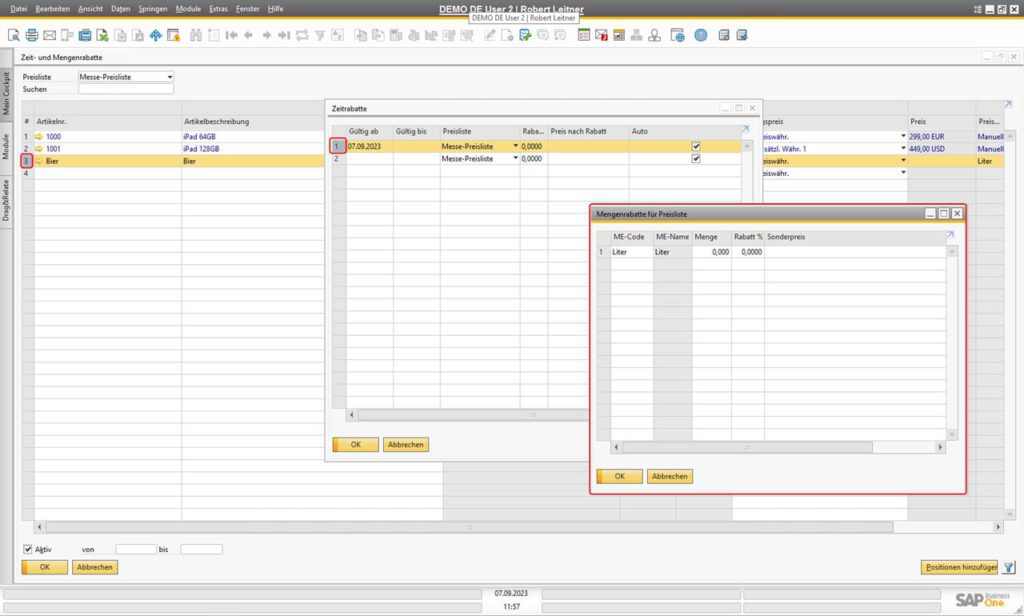Click OK in the Zeitrabatte window
Image resolution: width=1024 pixels, height=616 pixels.
[x=355, y=445]
